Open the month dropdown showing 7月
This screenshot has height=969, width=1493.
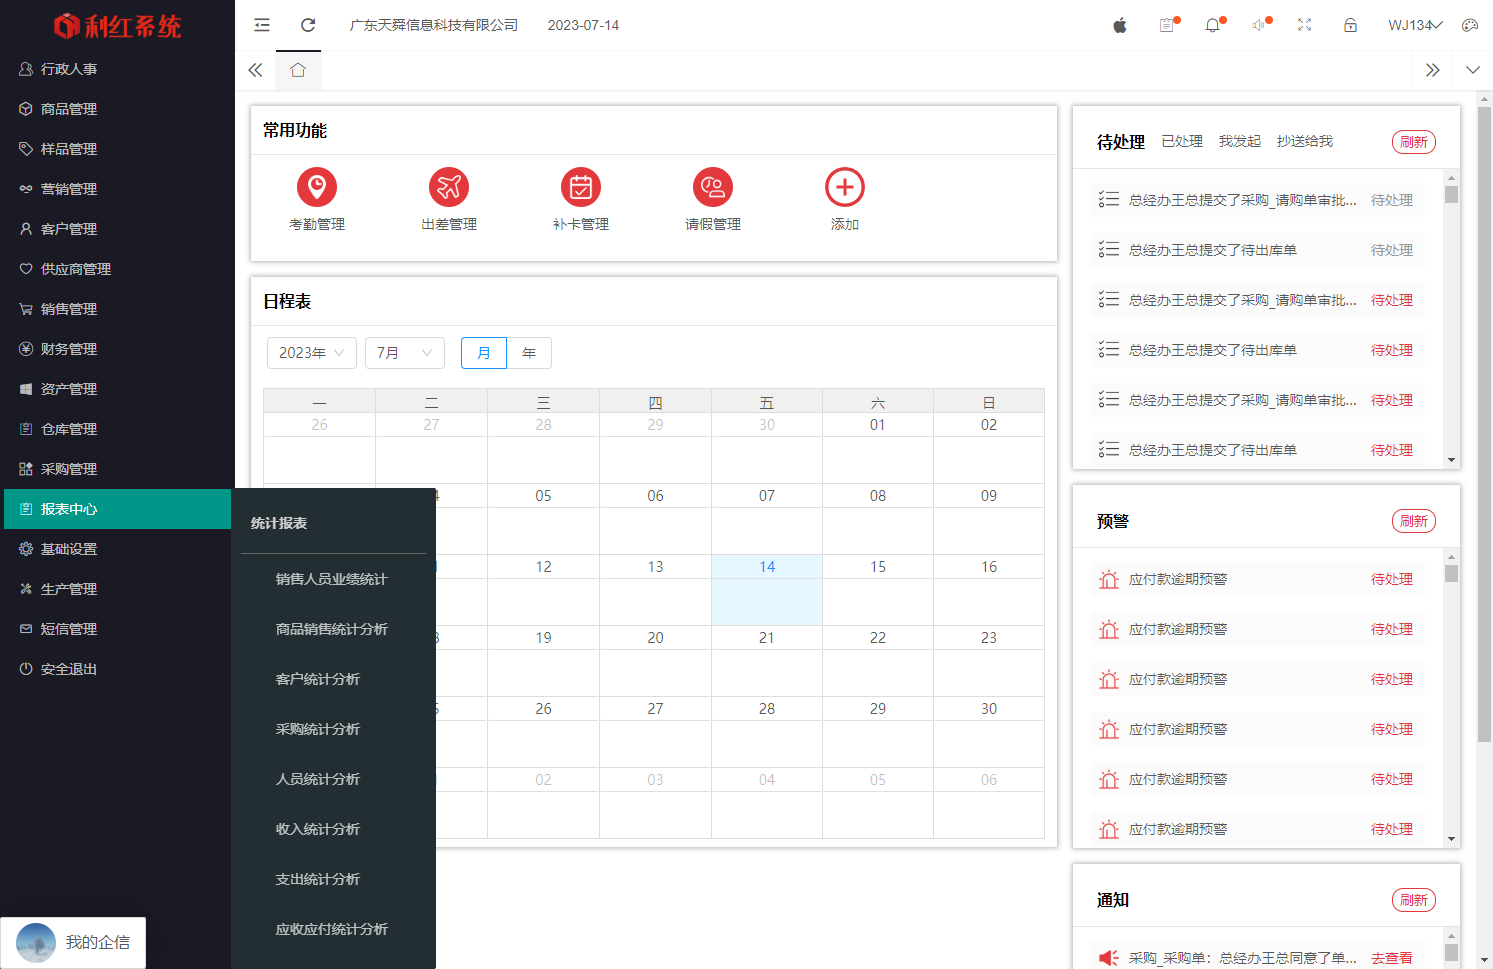(404, 352)
